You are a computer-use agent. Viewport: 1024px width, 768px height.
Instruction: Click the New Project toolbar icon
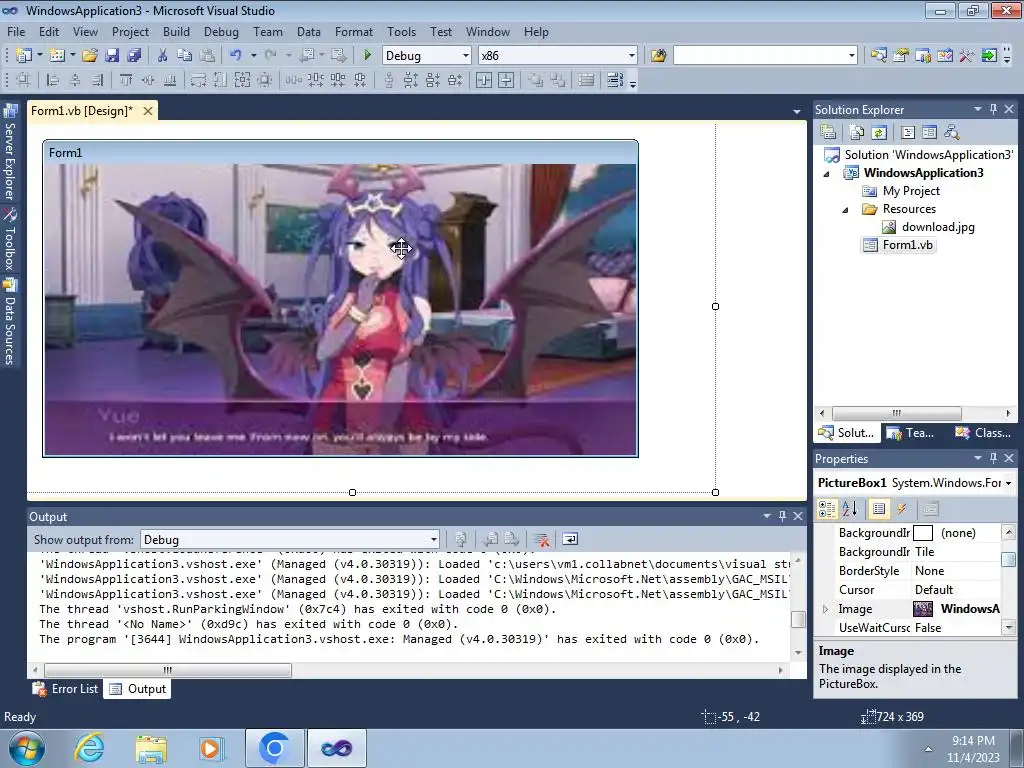tap(24, 56)
